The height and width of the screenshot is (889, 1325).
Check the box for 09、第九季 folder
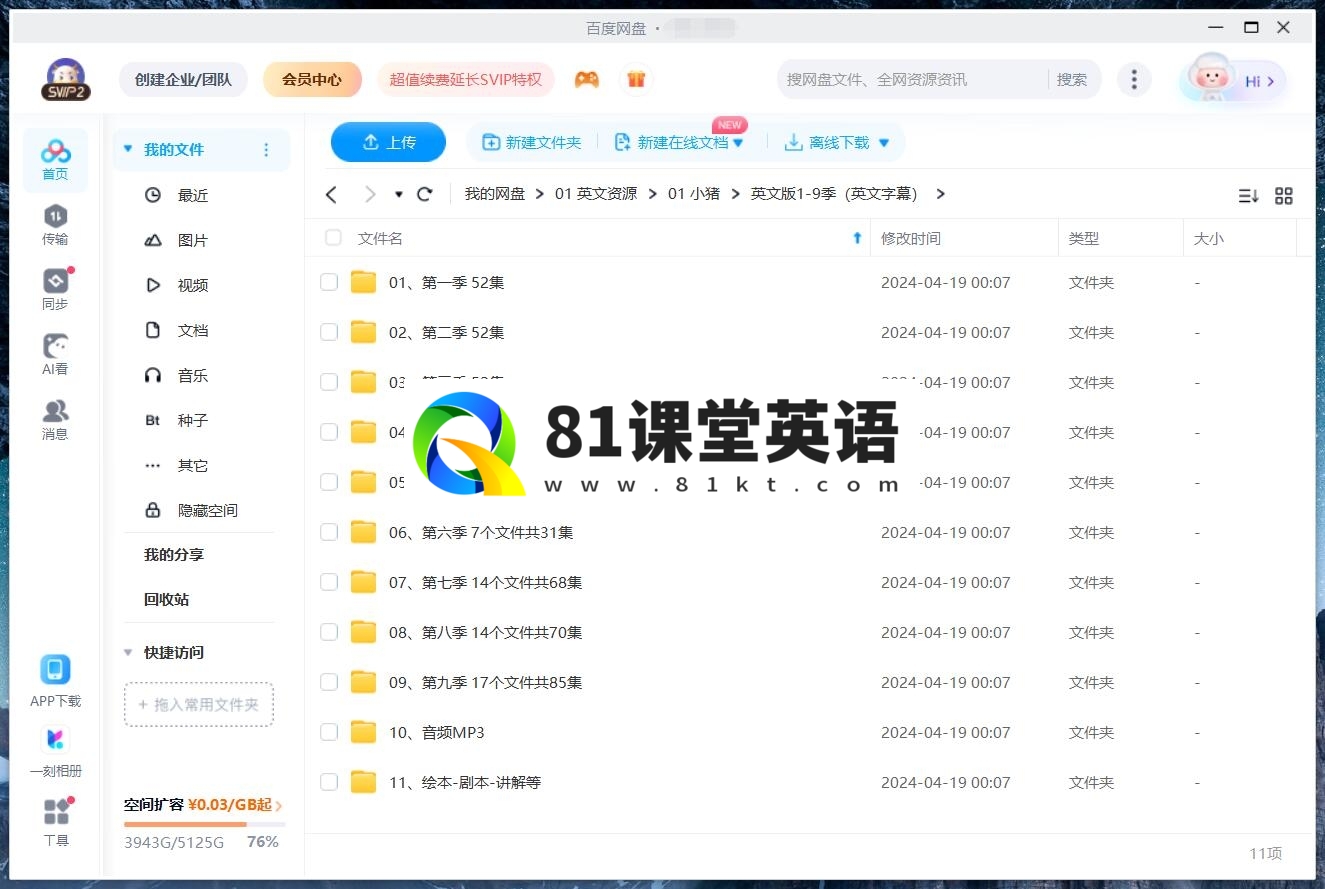(329, 682)
